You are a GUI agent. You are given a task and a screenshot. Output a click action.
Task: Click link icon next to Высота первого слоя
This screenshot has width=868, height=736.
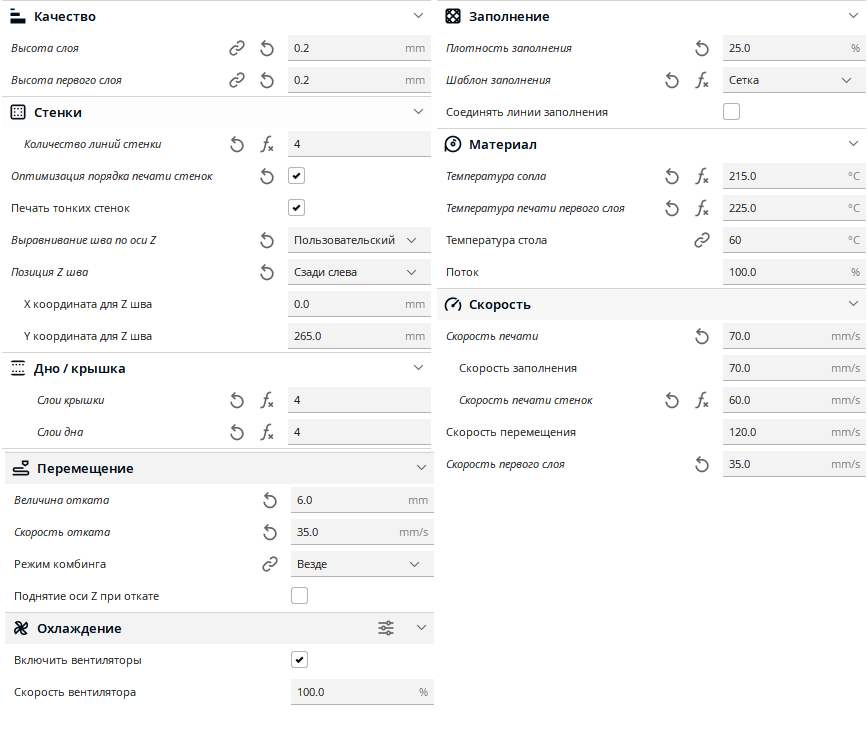pos(237,81)
